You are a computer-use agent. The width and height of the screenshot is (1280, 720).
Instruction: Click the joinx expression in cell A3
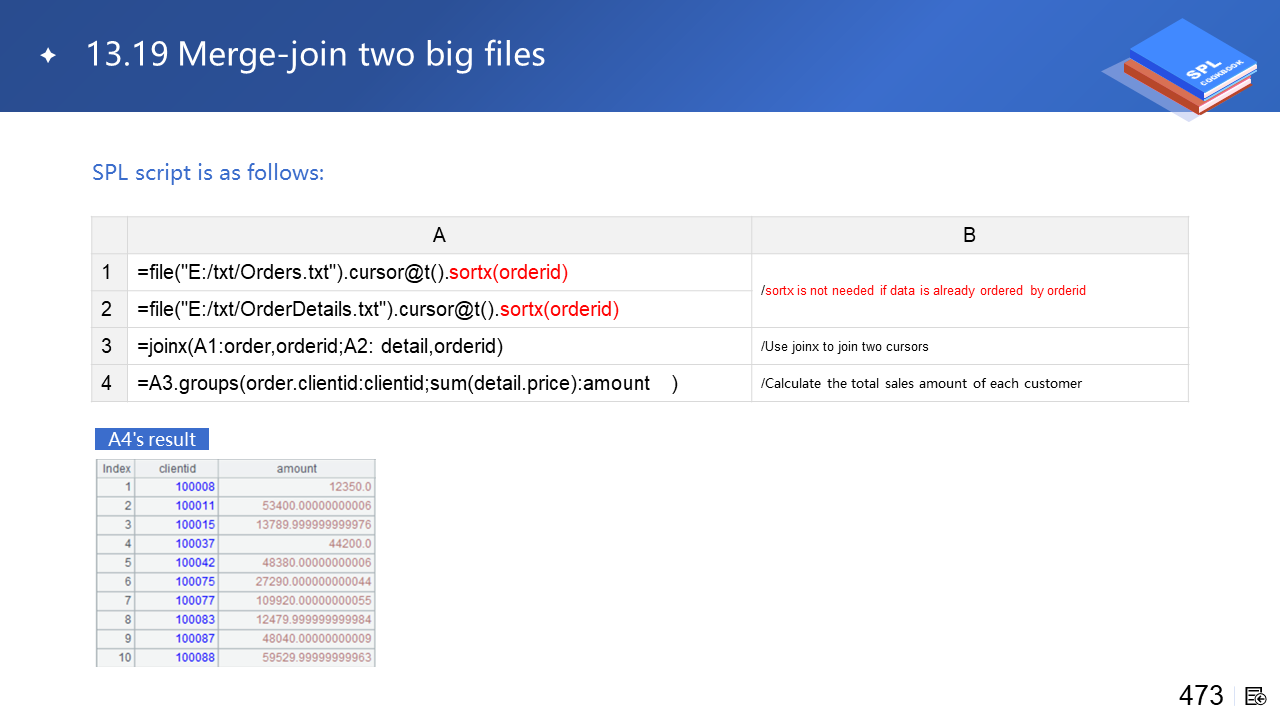click(x=320, y=346)
